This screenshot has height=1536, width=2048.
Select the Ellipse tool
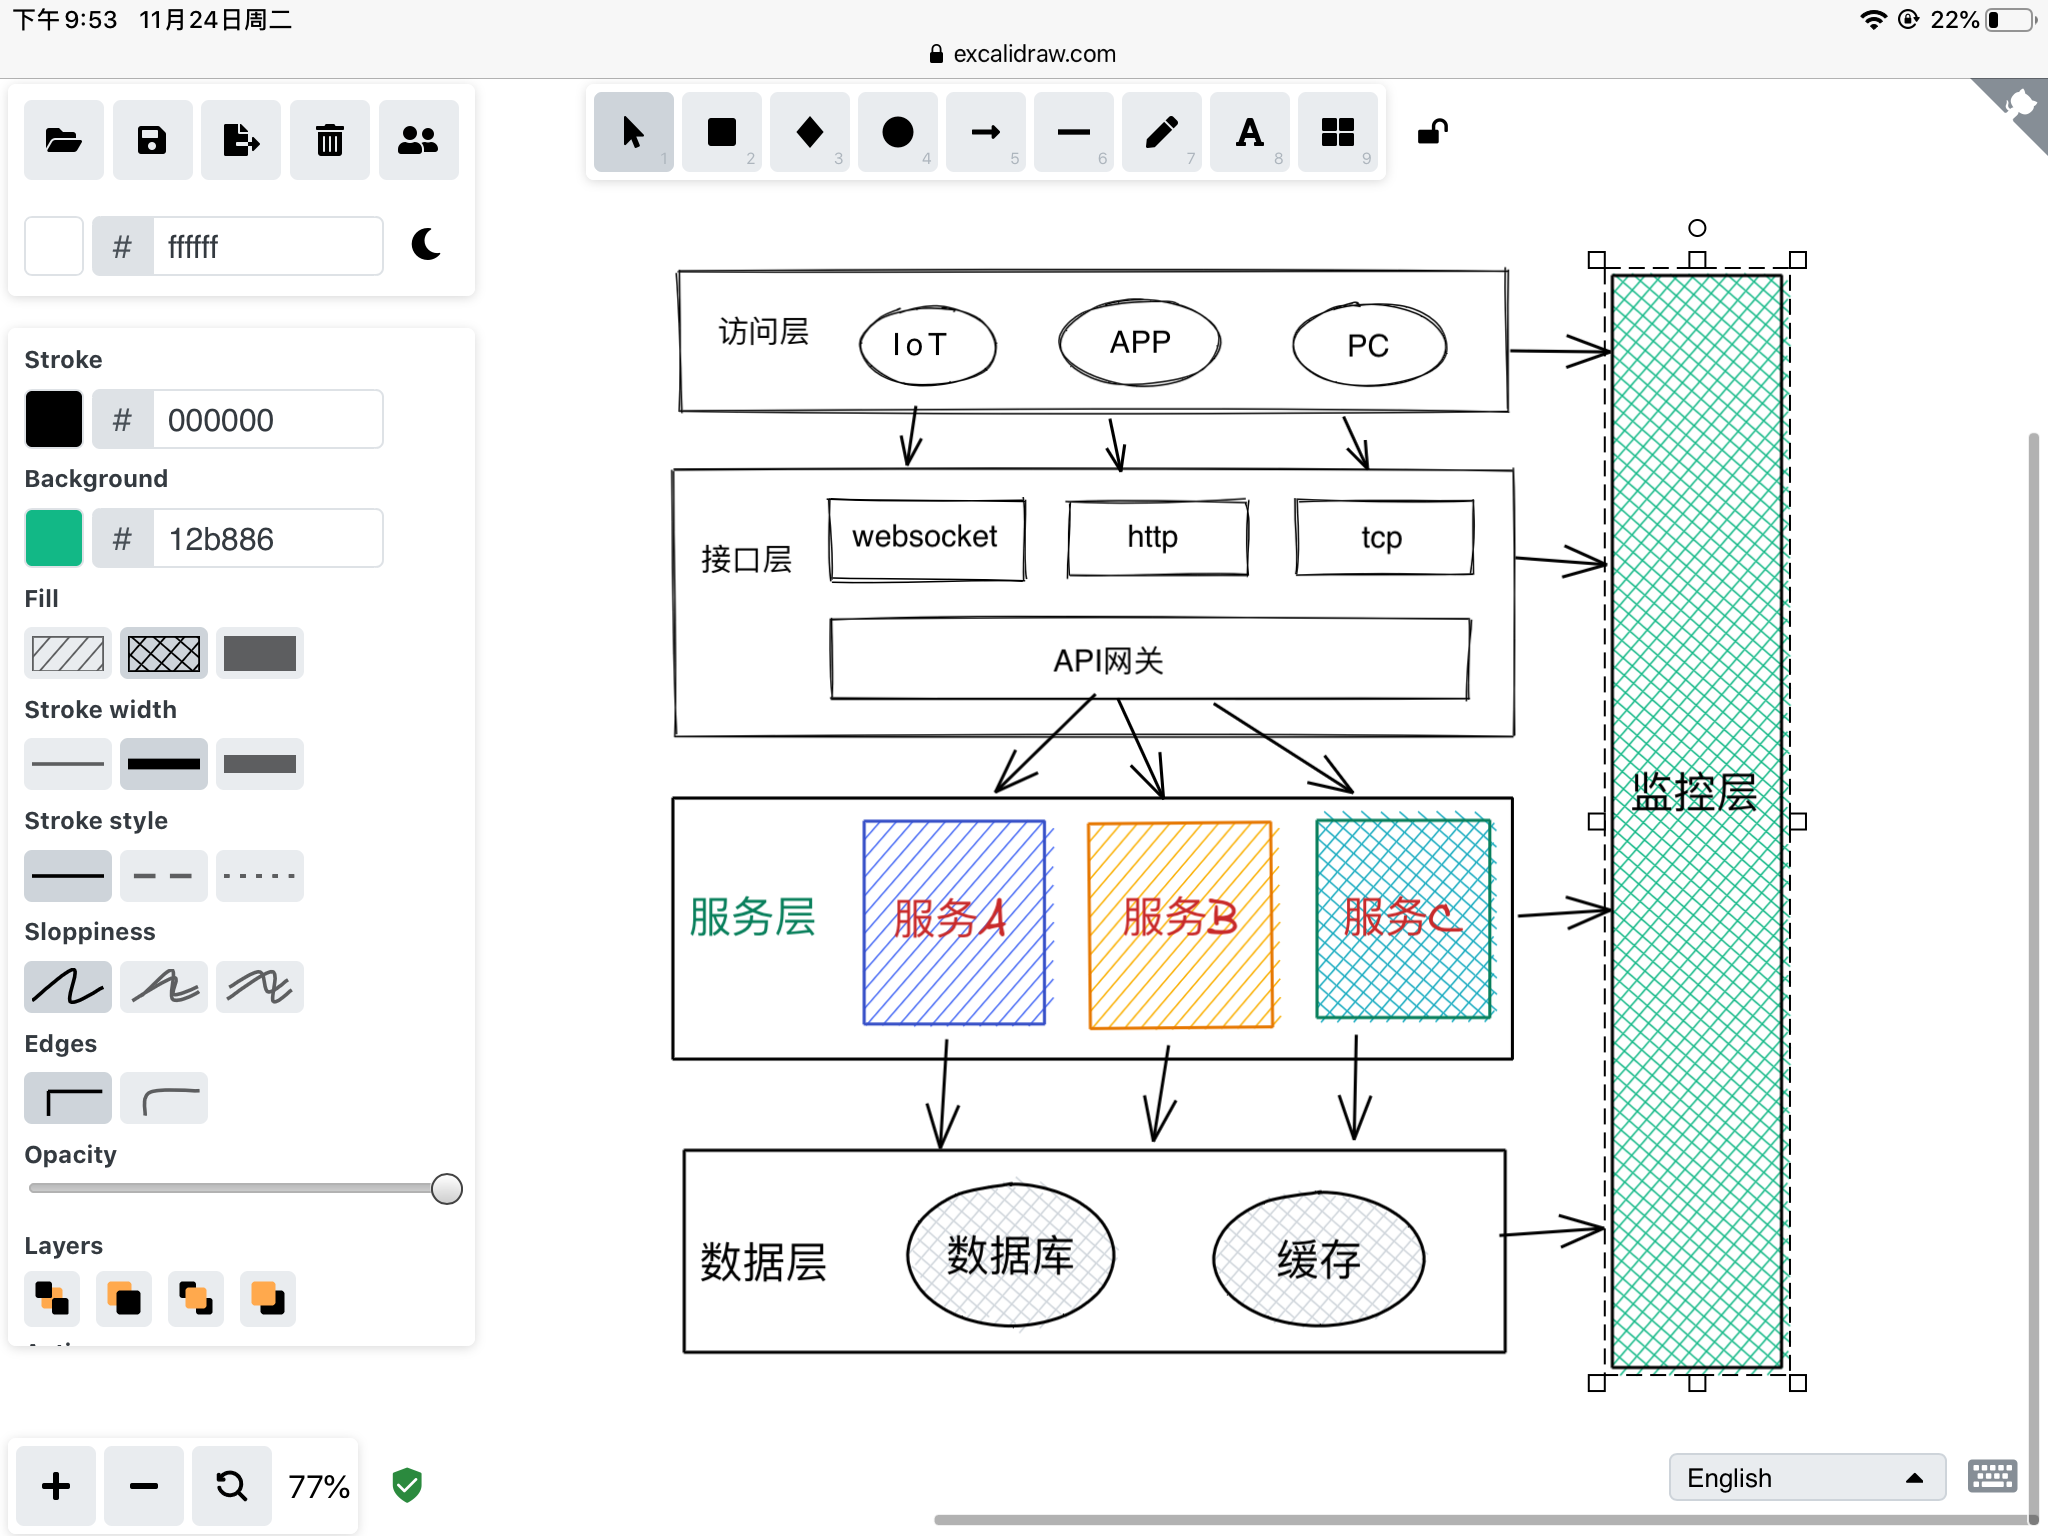[x=897, y=132]
